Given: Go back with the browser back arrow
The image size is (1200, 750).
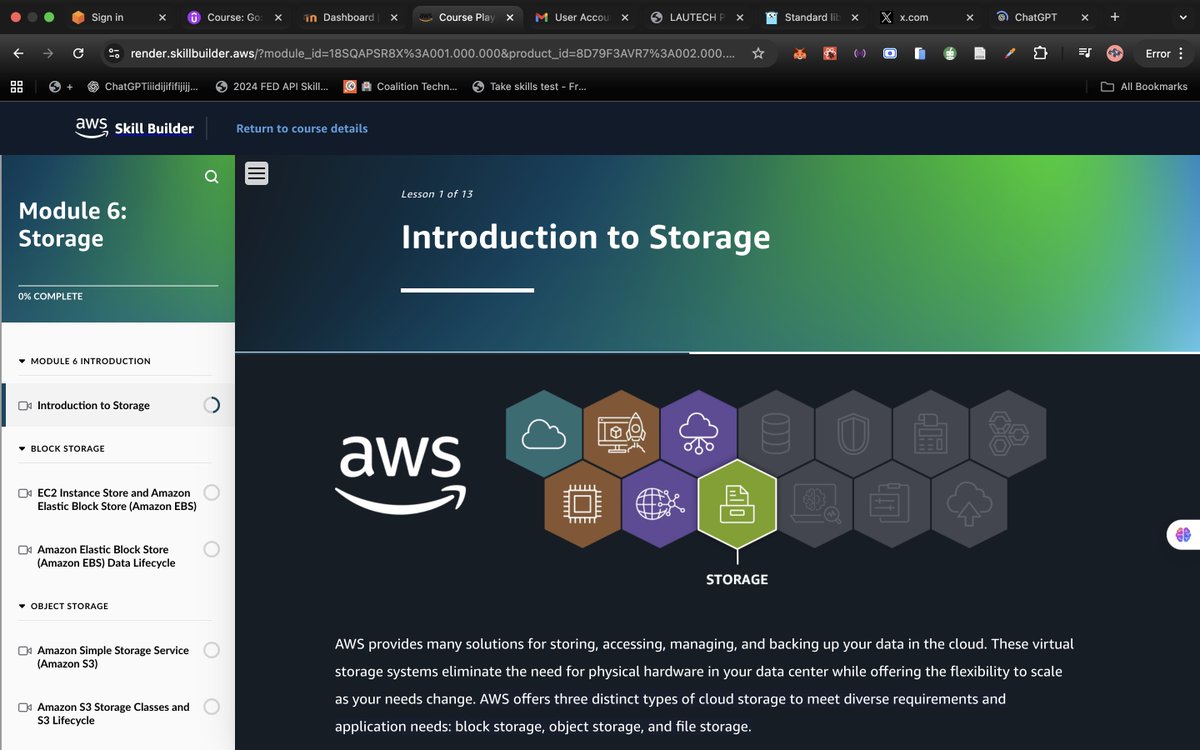Looking at the screenshot, I should [x=18, y=54].
